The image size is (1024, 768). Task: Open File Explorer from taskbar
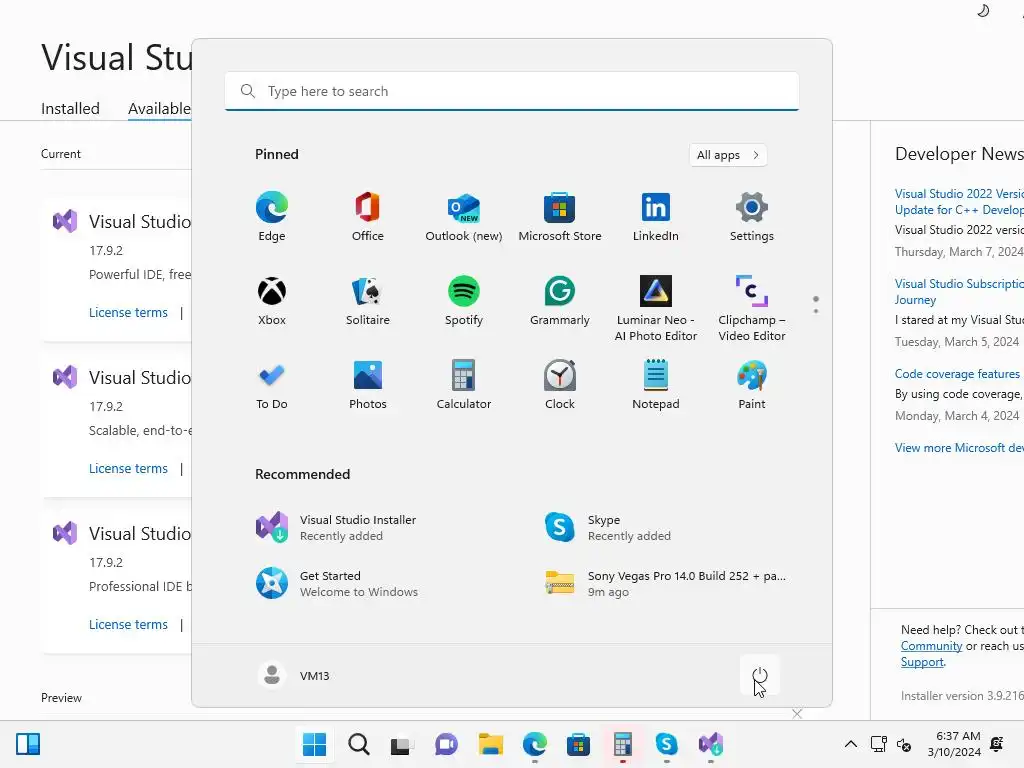[490, 744]
